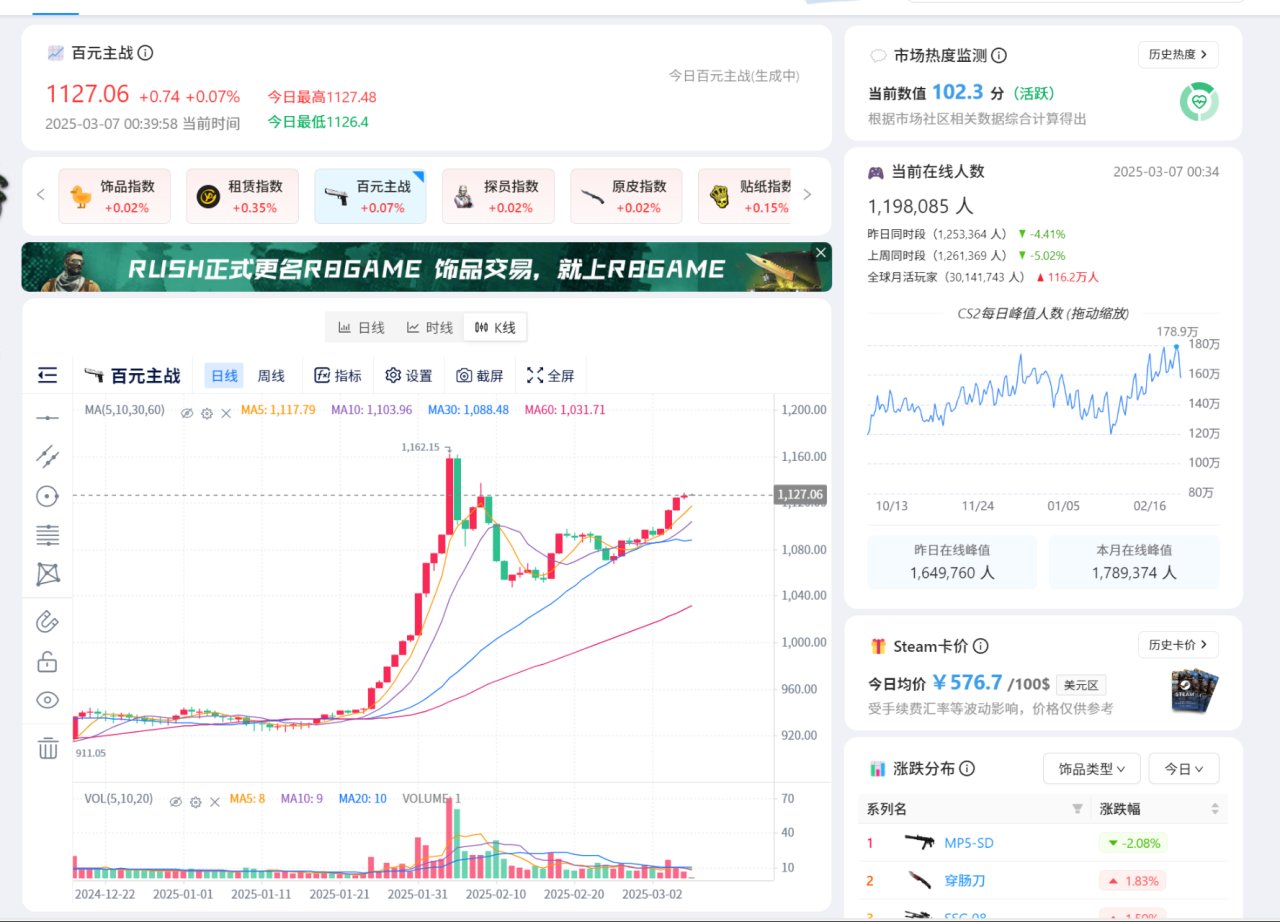The width and height of the screenshot is (1280, 922).
Task: Open MA indicator settings gear
Action: [207, 413]
